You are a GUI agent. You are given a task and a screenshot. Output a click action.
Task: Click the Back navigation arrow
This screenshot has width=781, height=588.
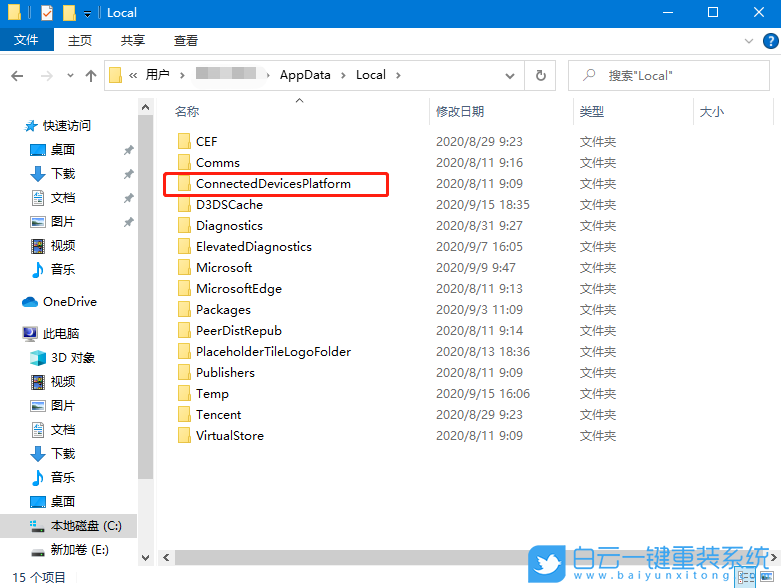[x=17, y=76]
